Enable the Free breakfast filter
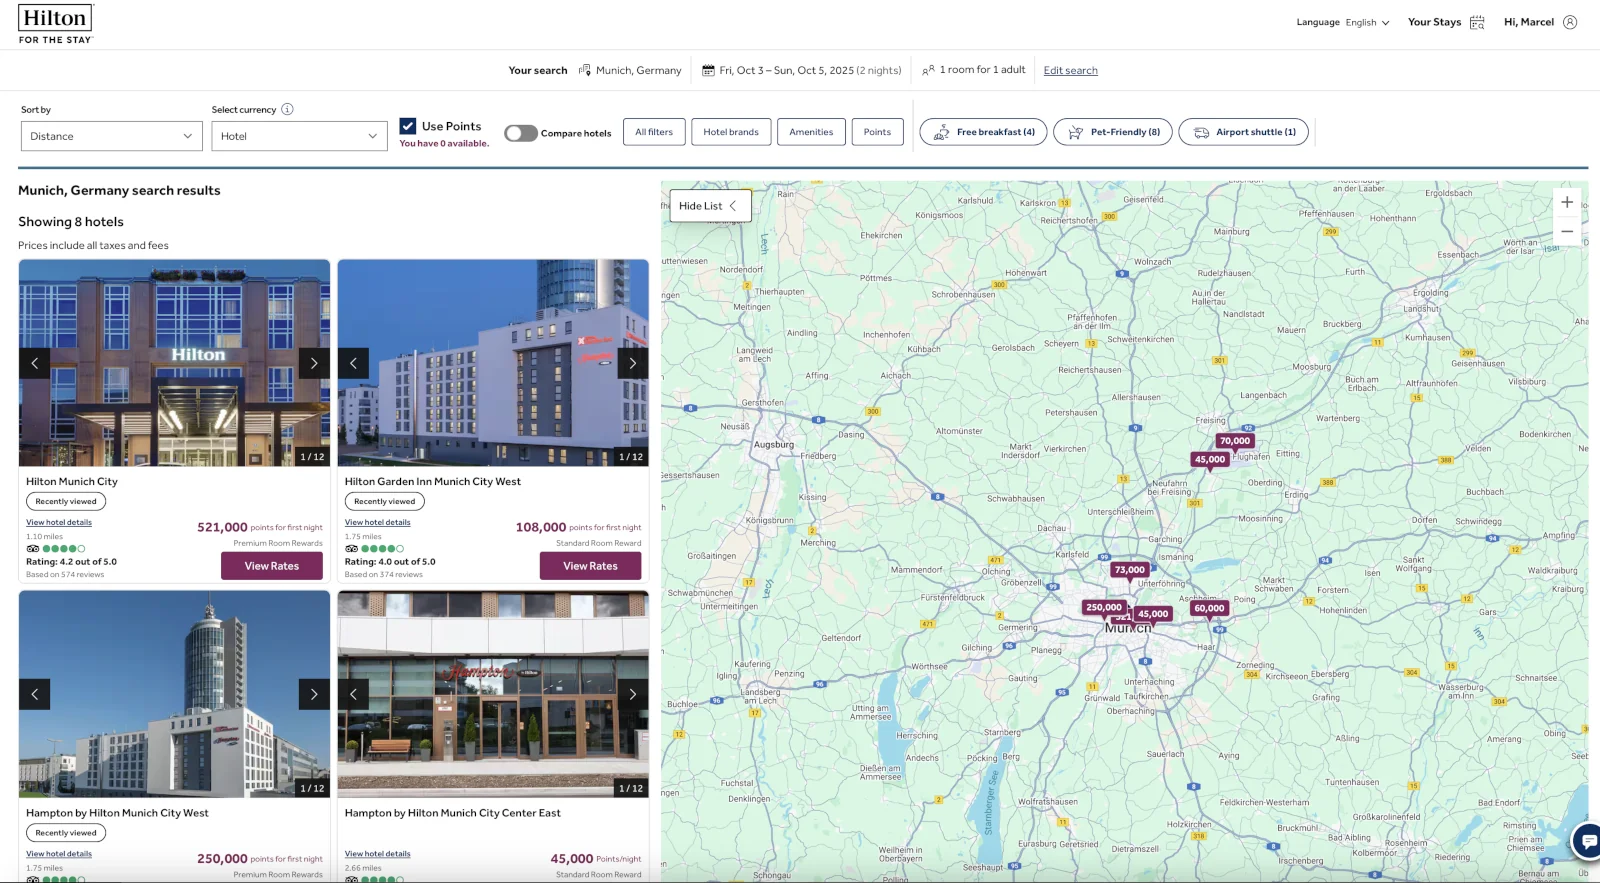The width and height of the screenshot is (1600, 883). pos(983,132)
